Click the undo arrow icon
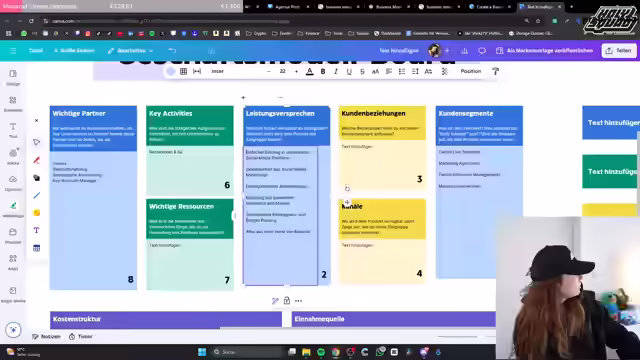The height and width of the screenshot is (360, 640). [x=172, y=51]
